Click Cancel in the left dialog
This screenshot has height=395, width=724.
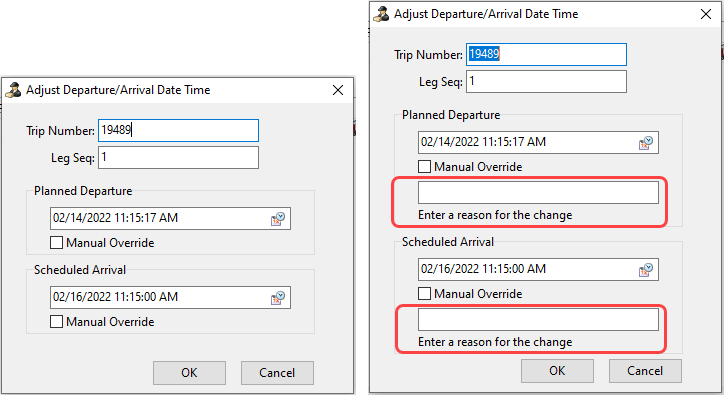tap(277, 373)
